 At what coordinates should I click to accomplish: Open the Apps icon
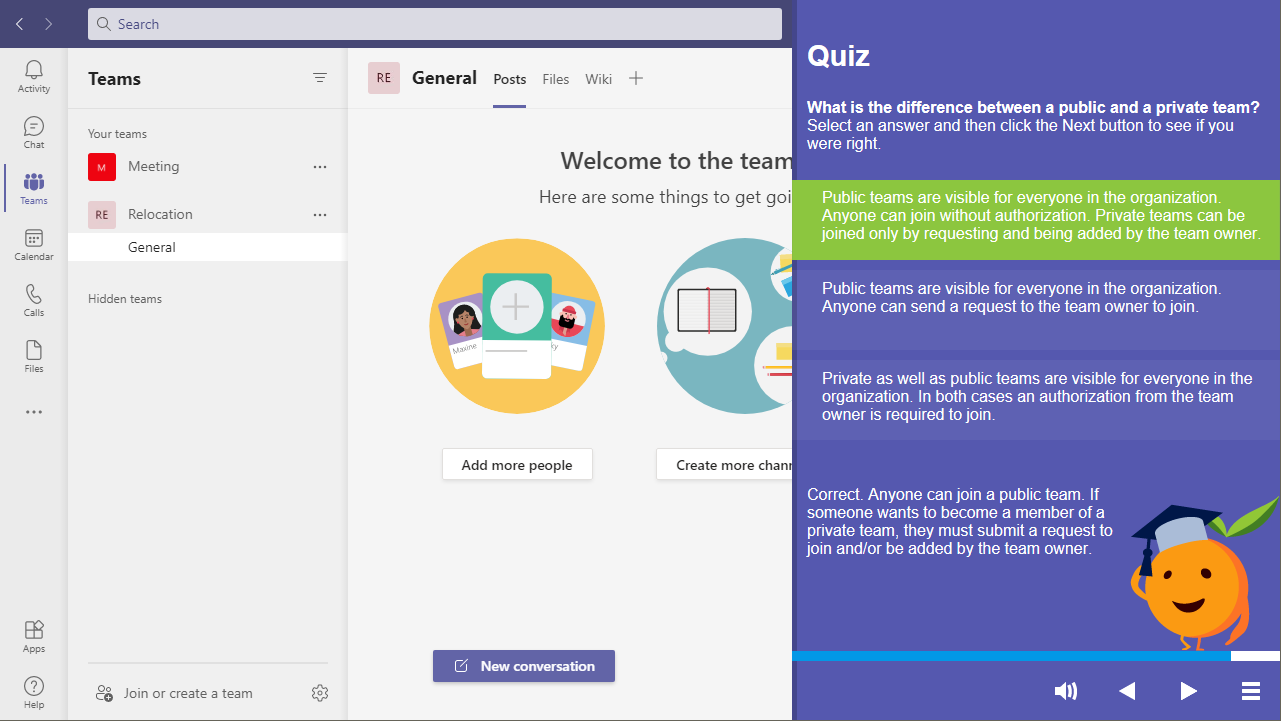pyautogui.click(x=34, y=636)
